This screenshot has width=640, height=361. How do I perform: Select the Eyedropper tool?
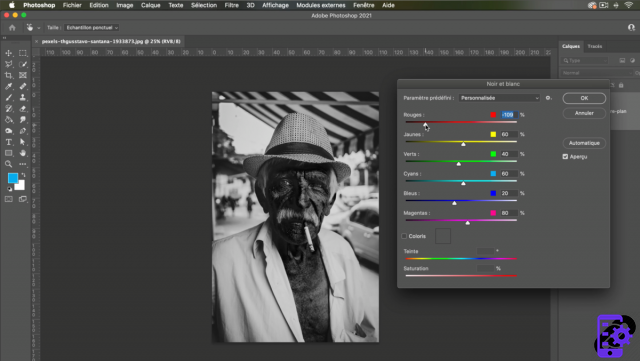[8, 86]
